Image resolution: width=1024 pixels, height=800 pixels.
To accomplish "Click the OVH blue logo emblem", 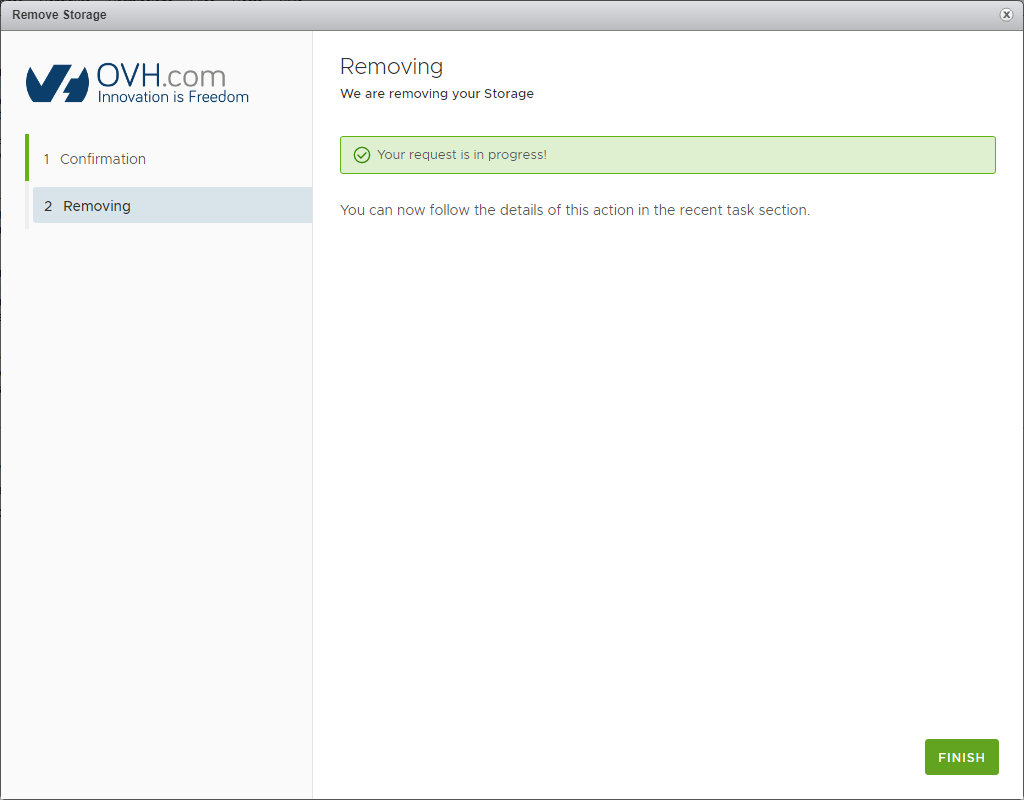I will pos(58,84).
